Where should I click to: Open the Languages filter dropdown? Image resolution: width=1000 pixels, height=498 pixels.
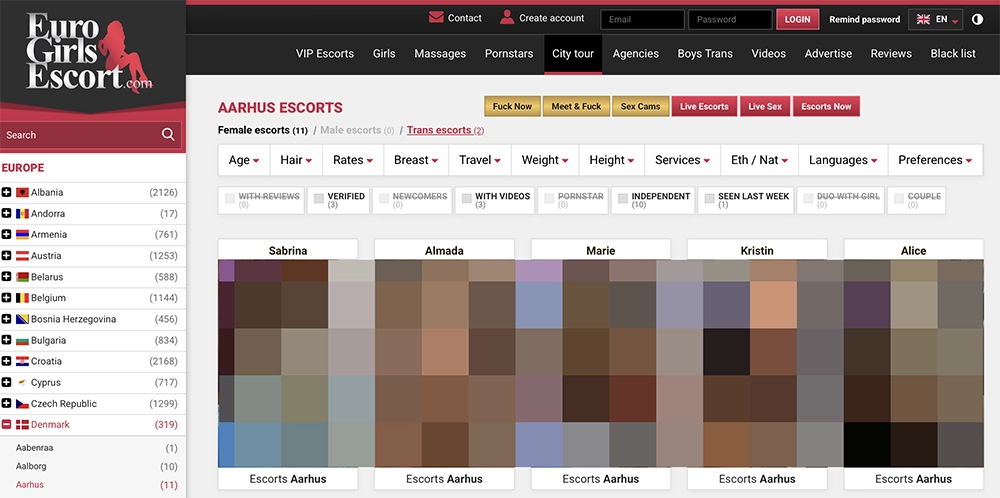[x=842, y=160]
